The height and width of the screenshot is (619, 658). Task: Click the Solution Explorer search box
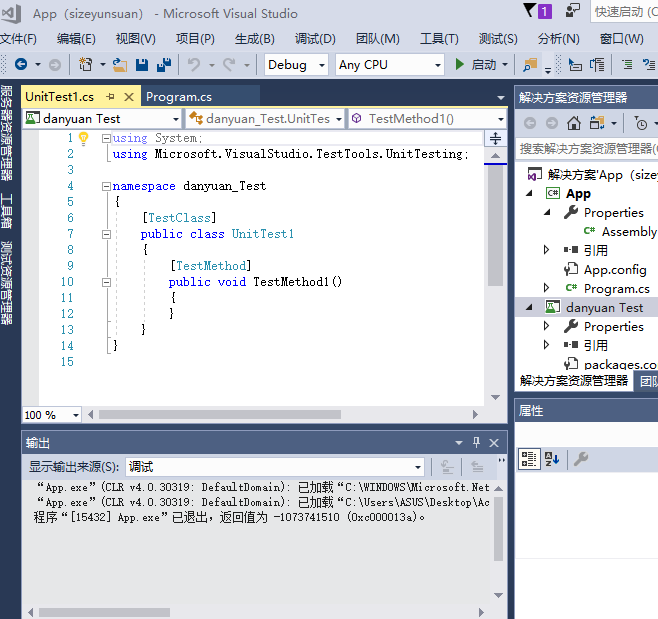coord(587,148)
